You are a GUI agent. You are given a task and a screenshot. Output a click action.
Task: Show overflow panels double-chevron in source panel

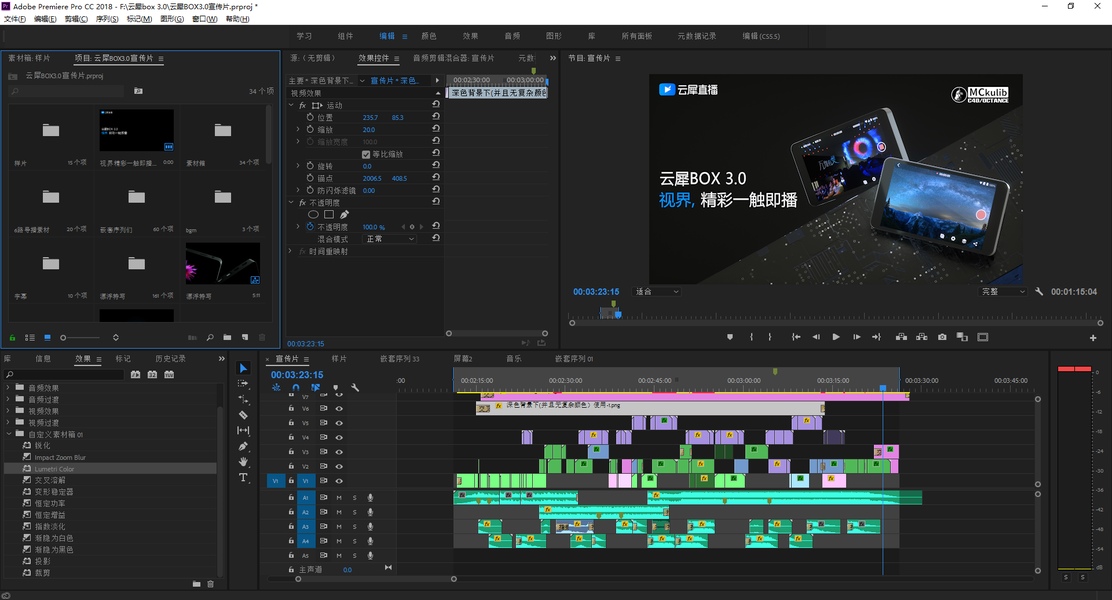(552, 58)
